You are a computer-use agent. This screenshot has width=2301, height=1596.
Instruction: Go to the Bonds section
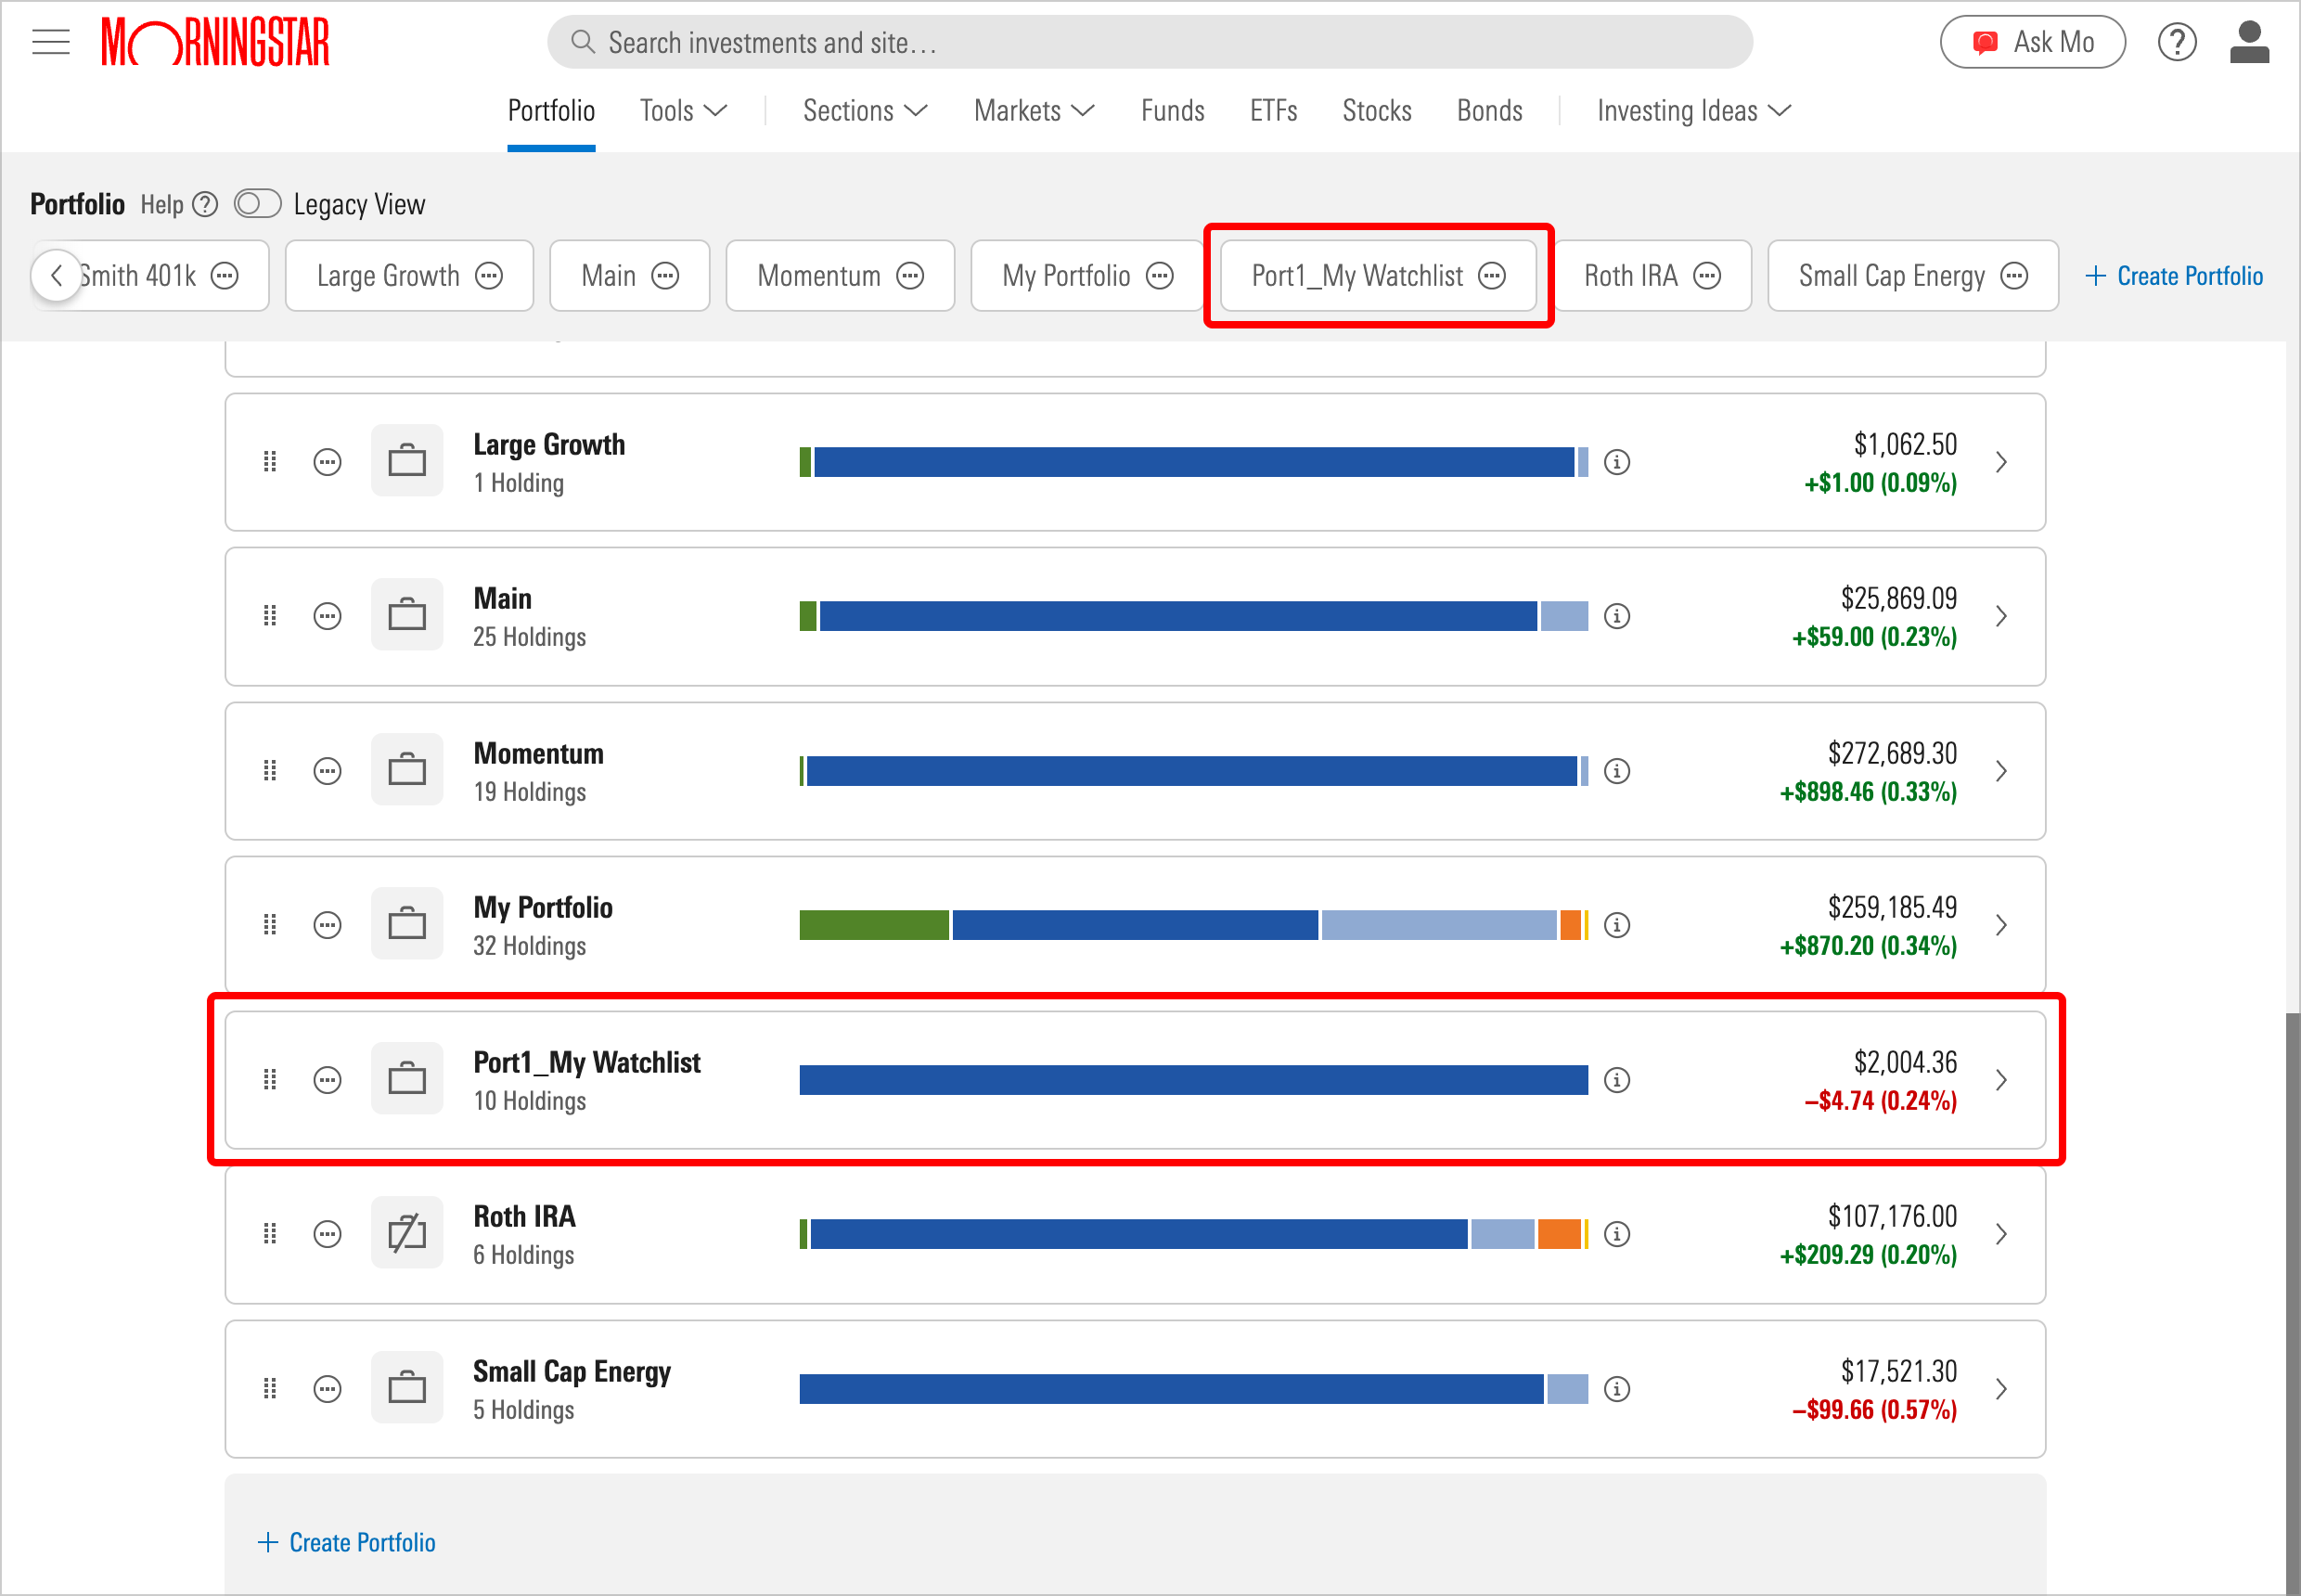1489,110
